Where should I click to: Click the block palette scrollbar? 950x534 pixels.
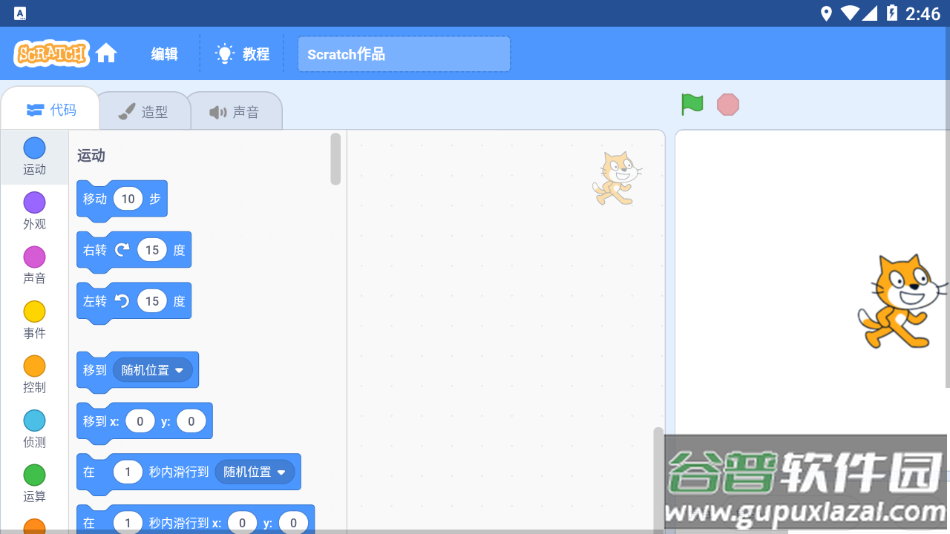click(x=336, y=159)
